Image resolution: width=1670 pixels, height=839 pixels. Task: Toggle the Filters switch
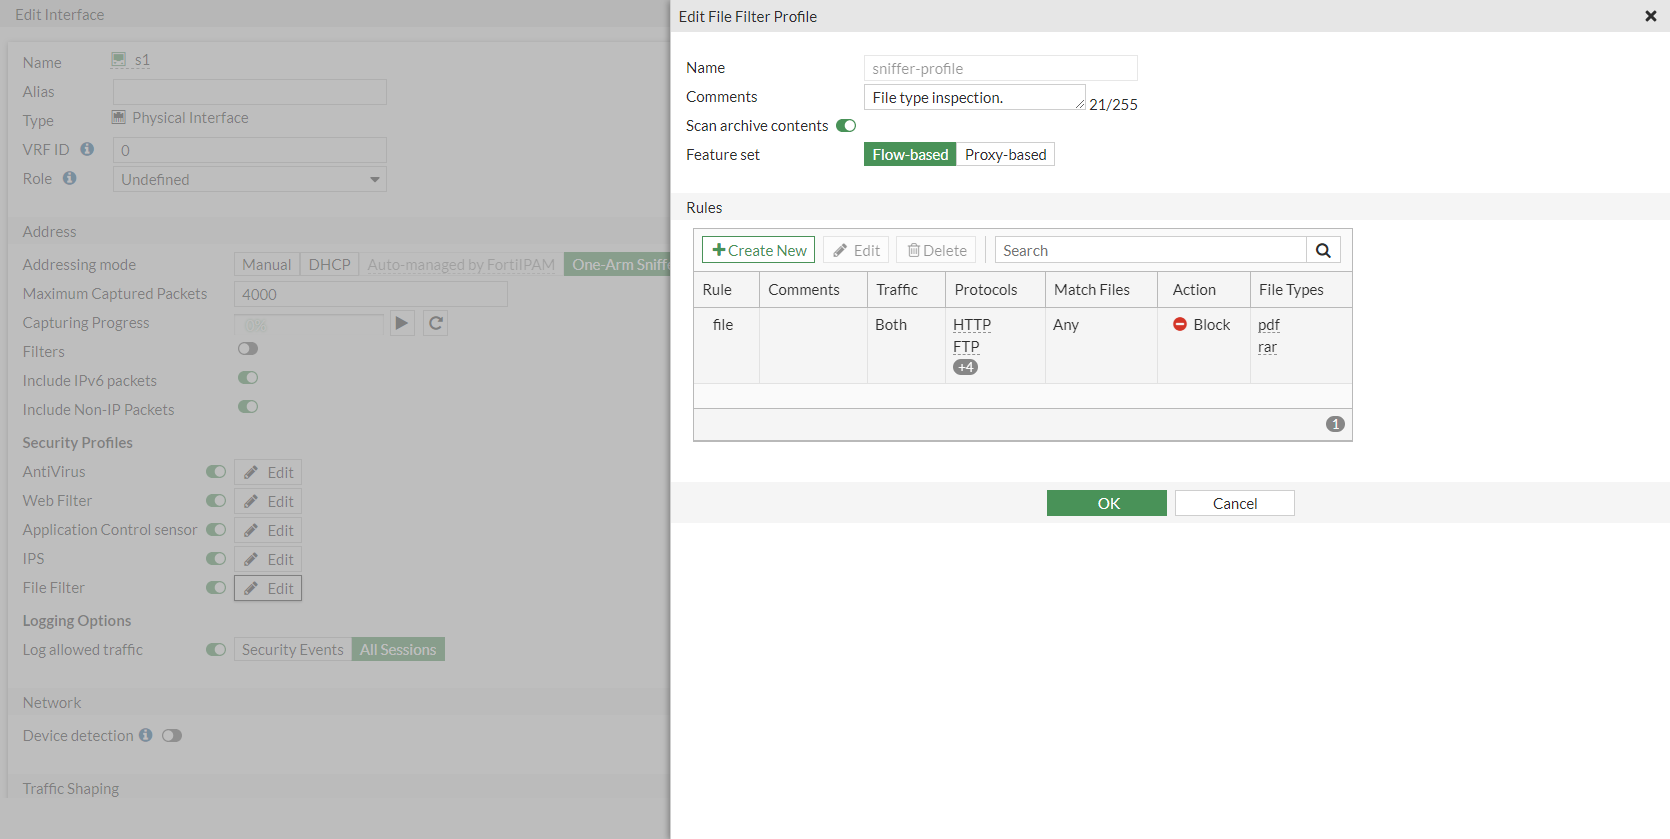[248, 349]
